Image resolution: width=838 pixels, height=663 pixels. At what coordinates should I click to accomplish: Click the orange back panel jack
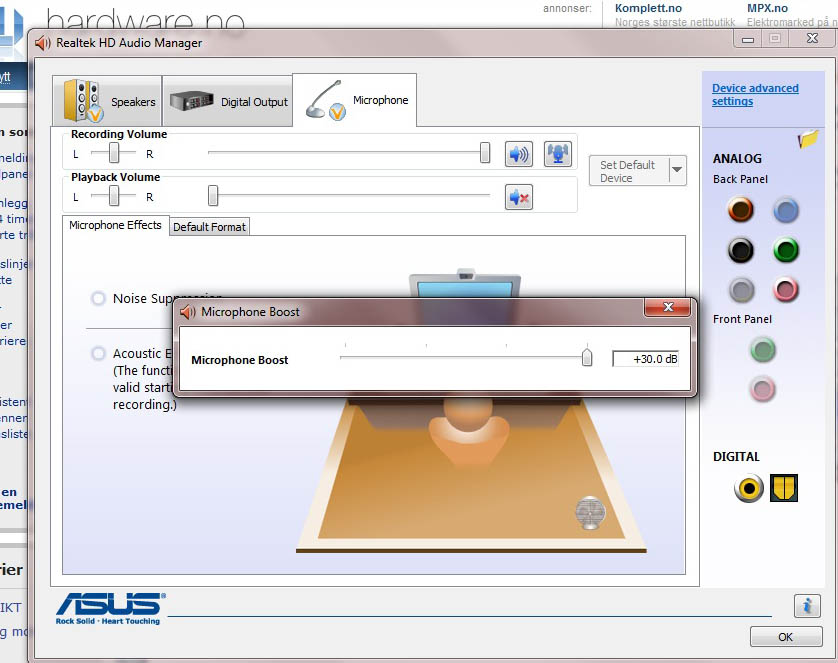pyautogui.click(x=741, y=209)
